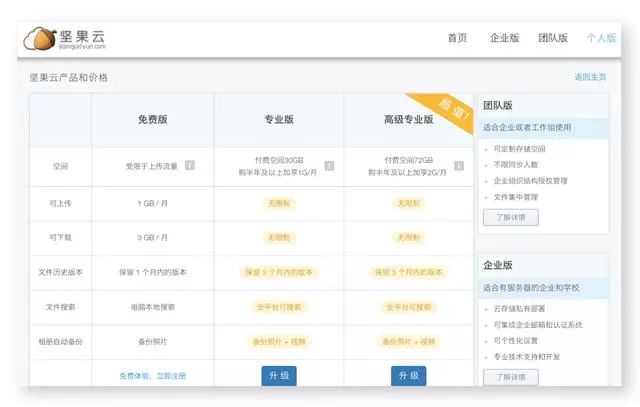The width and height of the screenshot is (640, 407).
Task: Click the 专业版 column header
Action: pos(279,120)
